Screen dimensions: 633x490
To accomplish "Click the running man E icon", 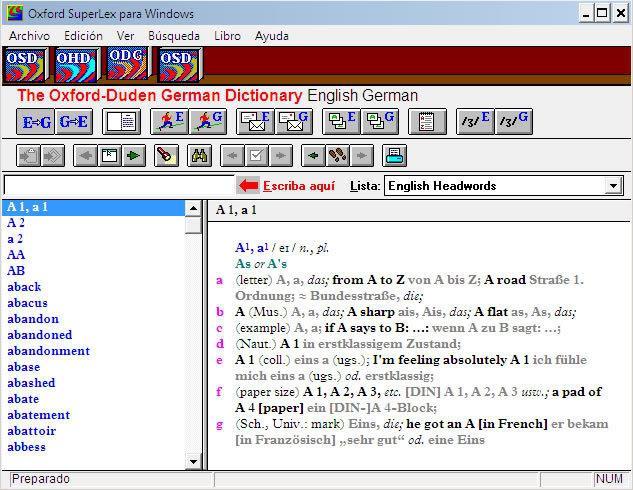I will pyautogui.click(x=169, y=121).
